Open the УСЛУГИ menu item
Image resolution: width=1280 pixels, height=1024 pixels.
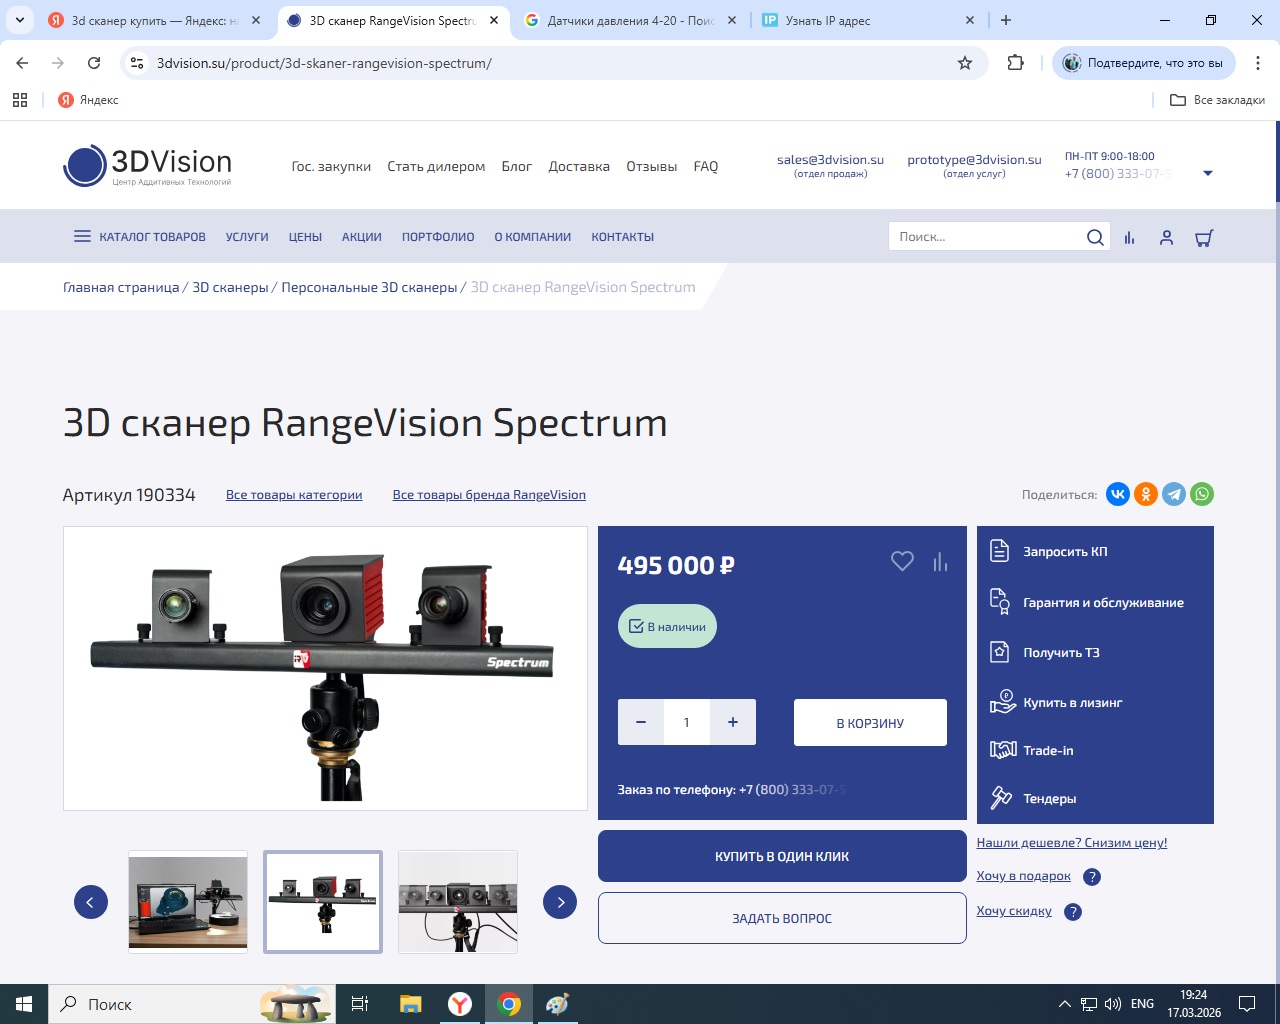pos(247,237)
